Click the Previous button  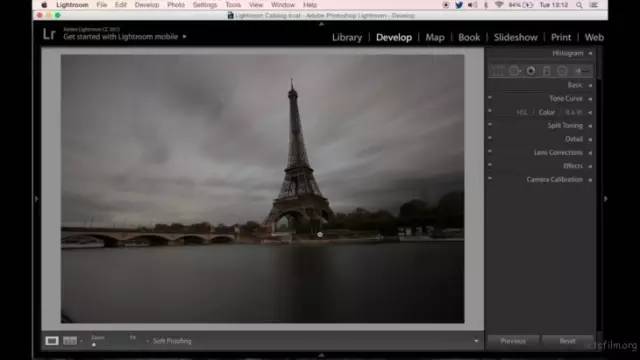(x=513, y=340)
